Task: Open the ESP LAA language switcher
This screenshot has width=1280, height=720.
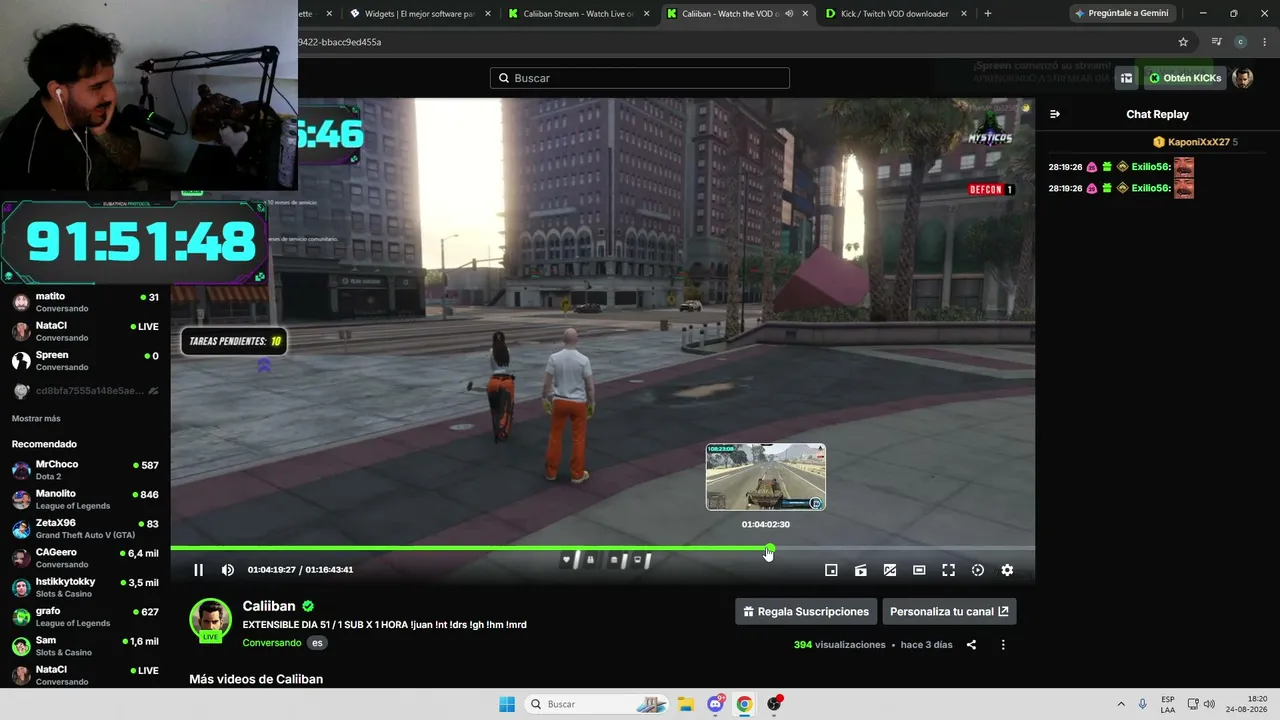Action: (x=1168, y=704)
